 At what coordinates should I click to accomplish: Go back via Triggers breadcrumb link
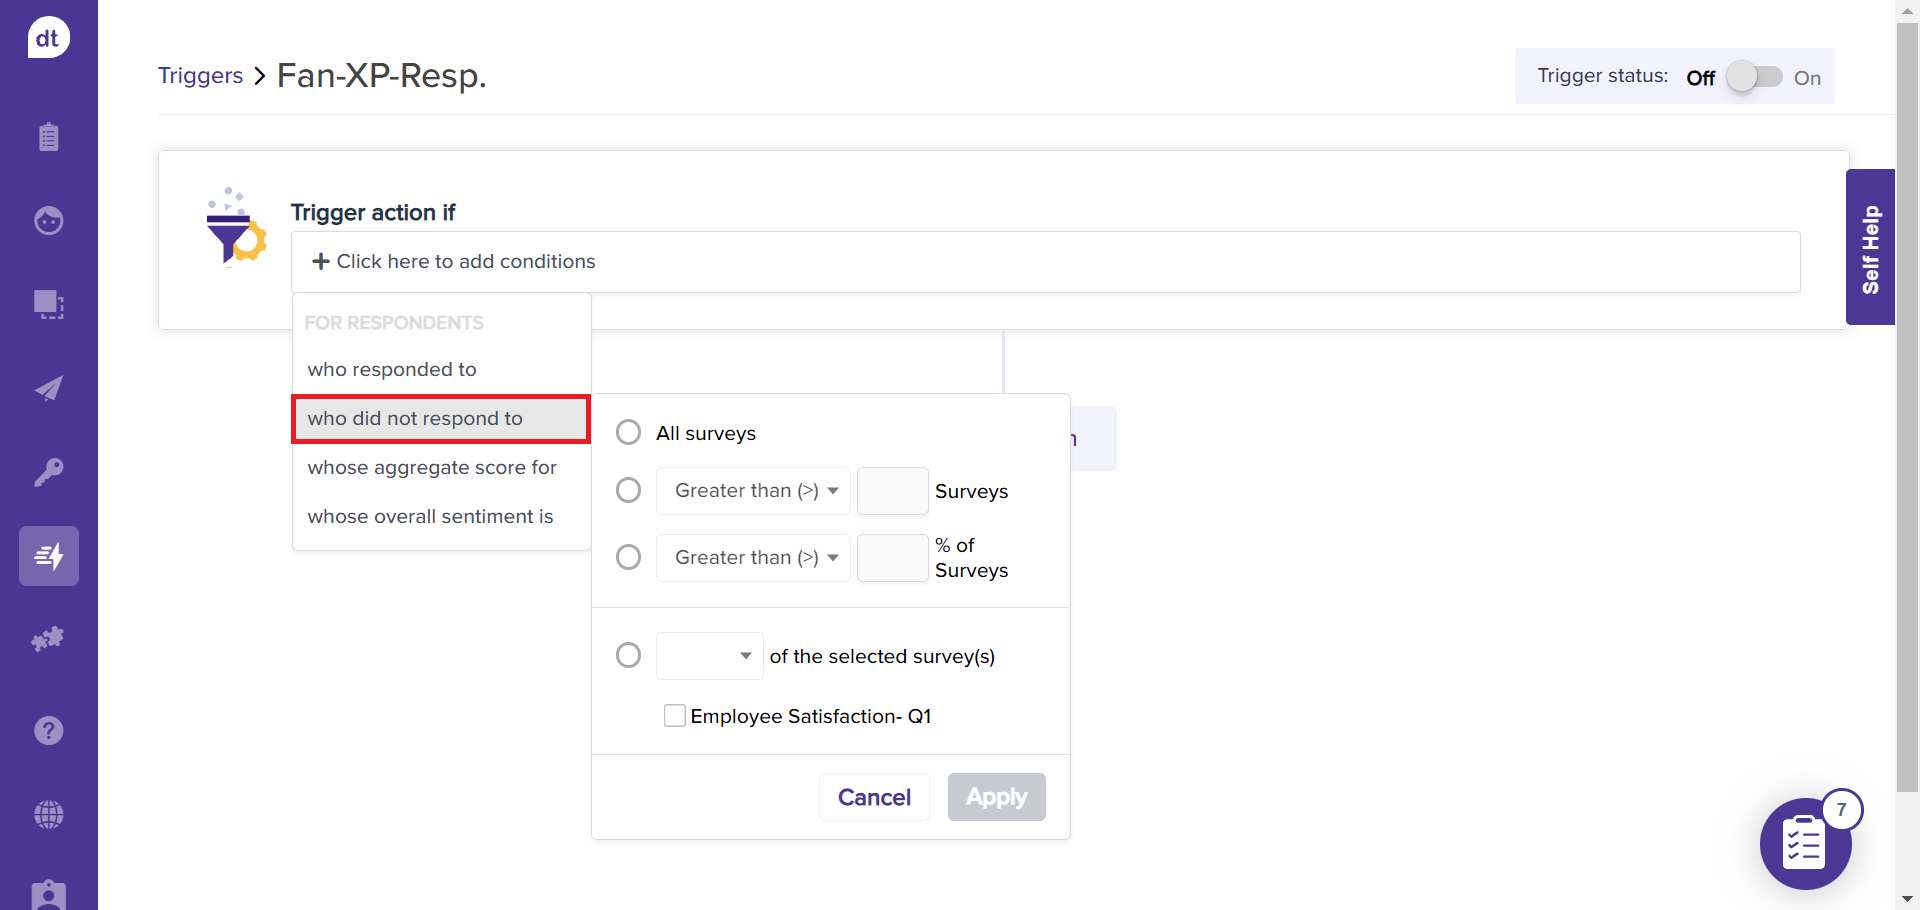pos(200,76)
